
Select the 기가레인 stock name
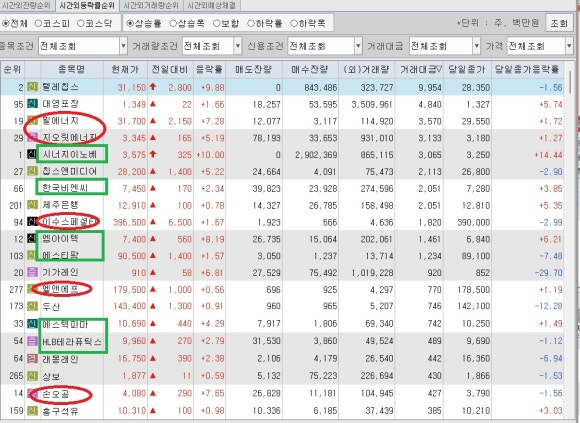click(60, 273)
